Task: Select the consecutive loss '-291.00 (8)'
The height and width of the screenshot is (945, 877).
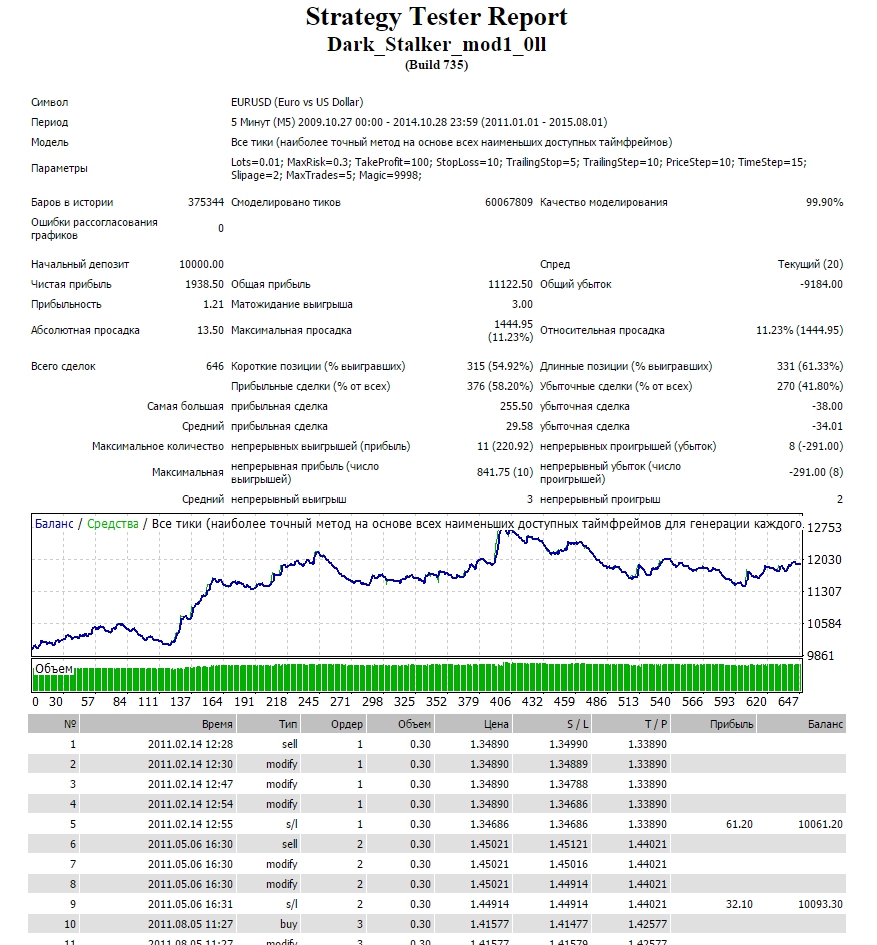Action: pos(816,472)
